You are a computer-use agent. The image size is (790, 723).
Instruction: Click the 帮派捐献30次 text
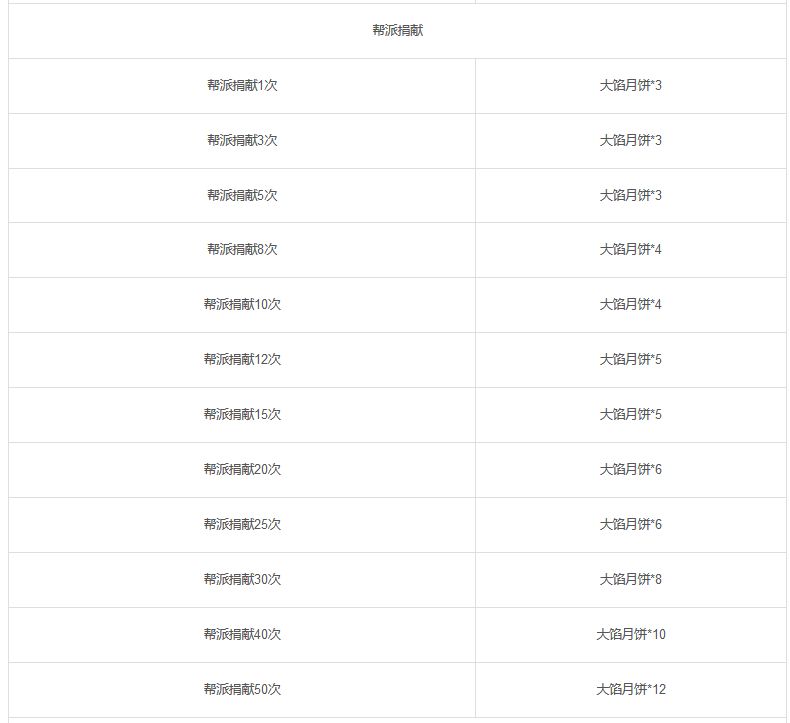(242, 579)
